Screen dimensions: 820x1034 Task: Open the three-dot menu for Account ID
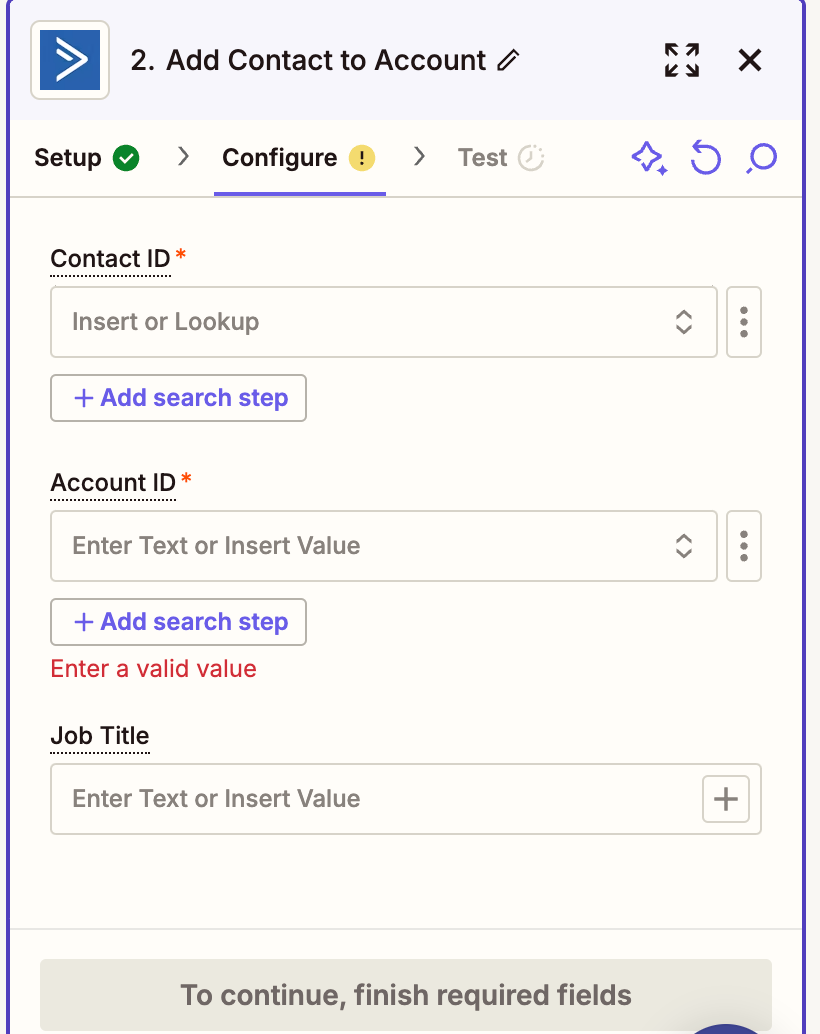pyautogui.click(x=743, y=546)
